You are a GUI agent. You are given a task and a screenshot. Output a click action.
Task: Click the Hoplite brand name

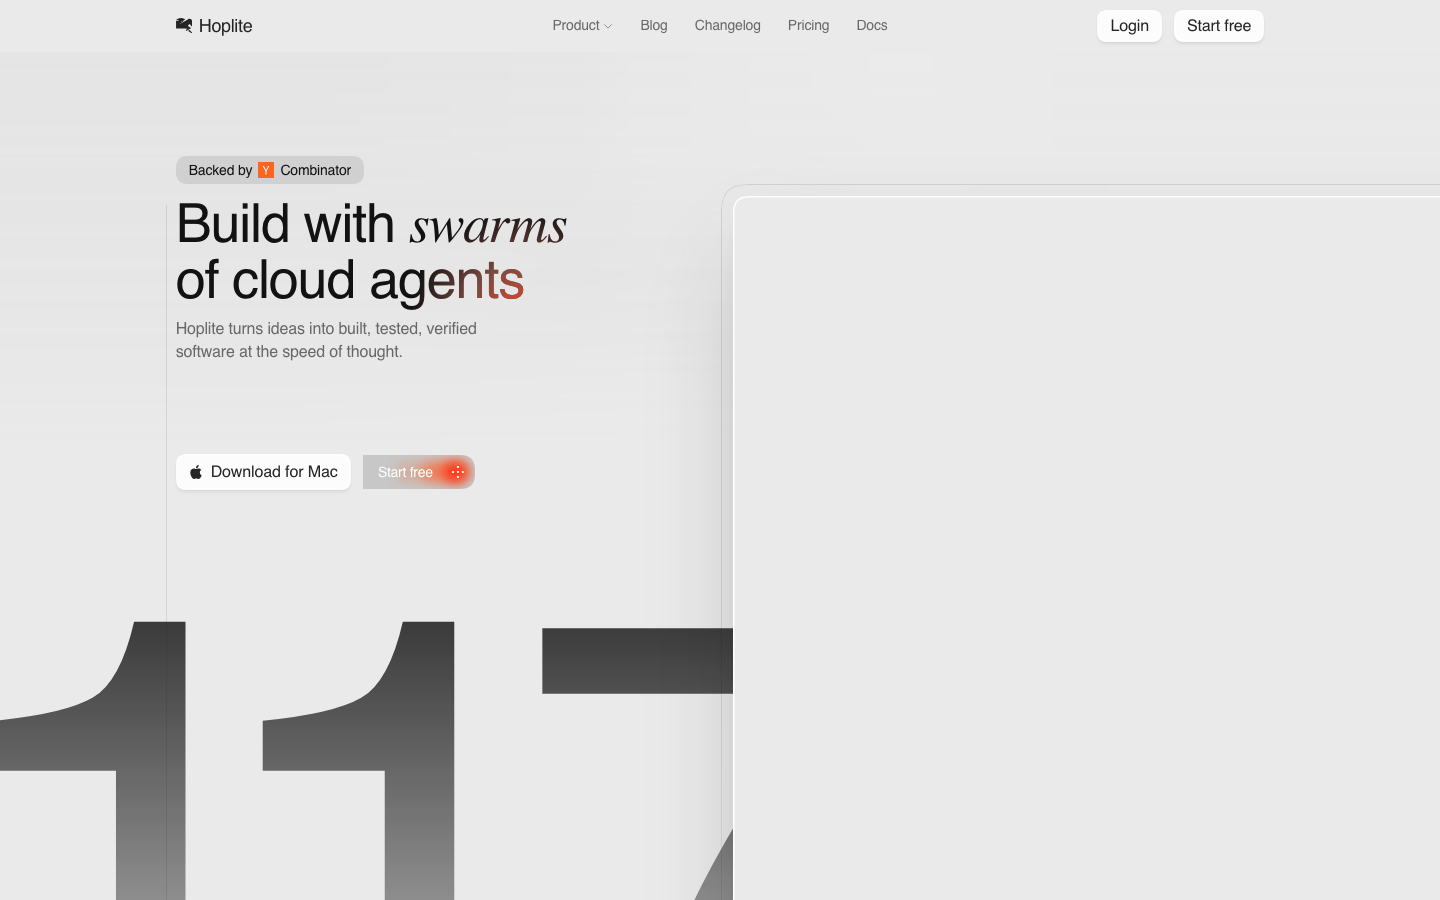pos(225,26)
